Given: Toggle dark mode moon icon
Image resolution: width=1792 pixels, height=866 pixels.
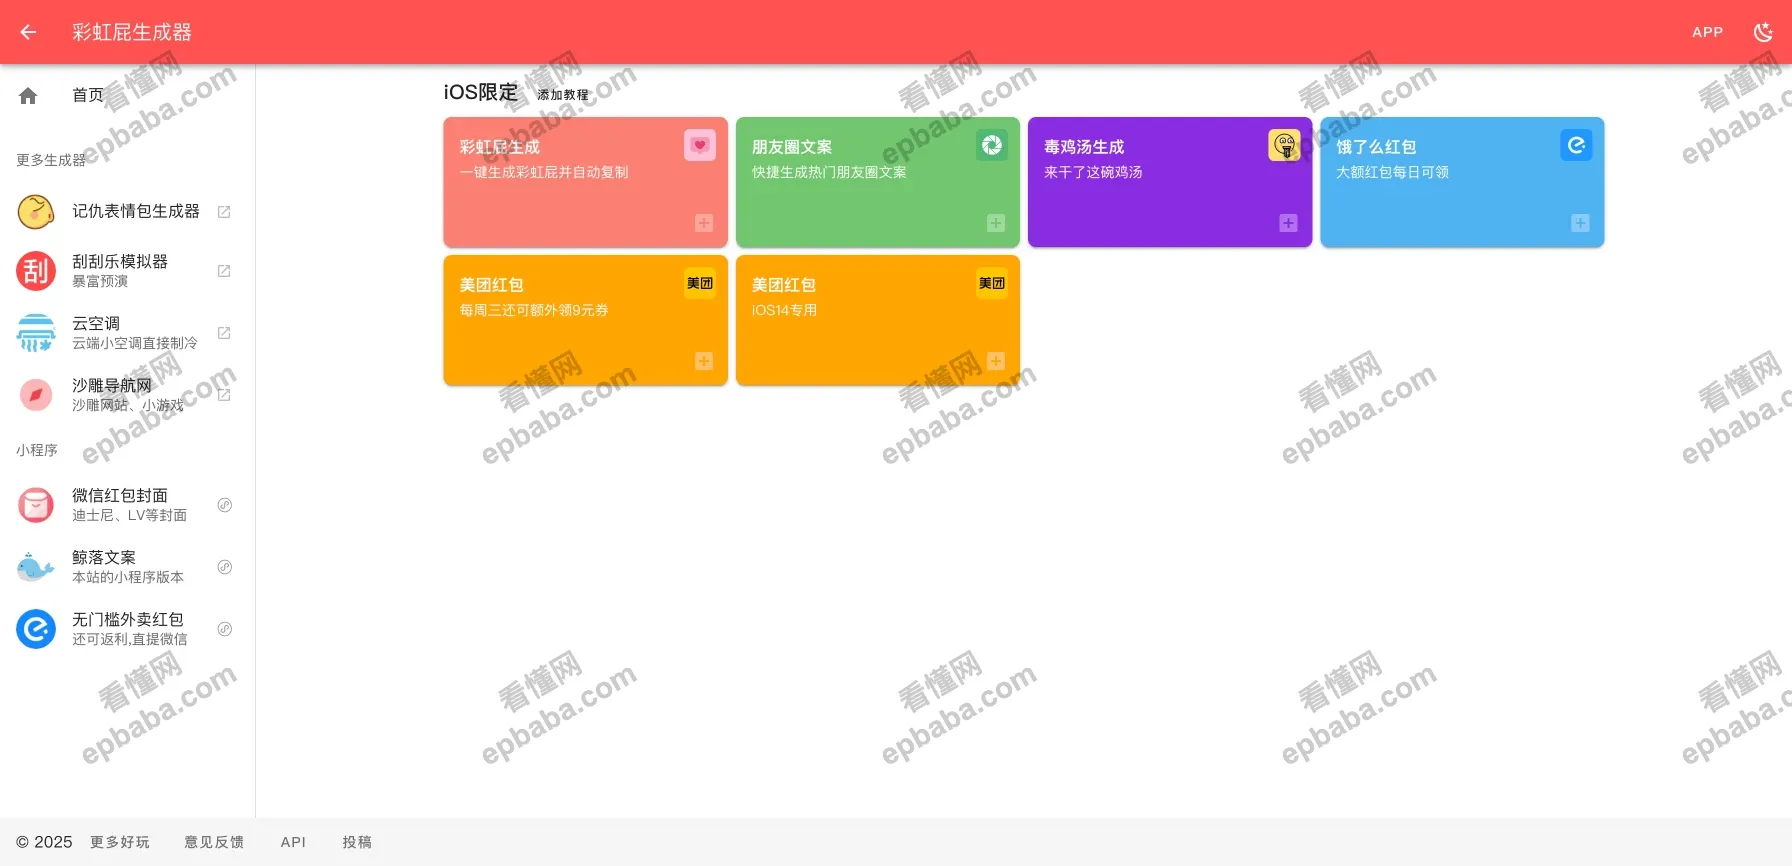Looking at the screenshot, I should (x=1763, y=32).
